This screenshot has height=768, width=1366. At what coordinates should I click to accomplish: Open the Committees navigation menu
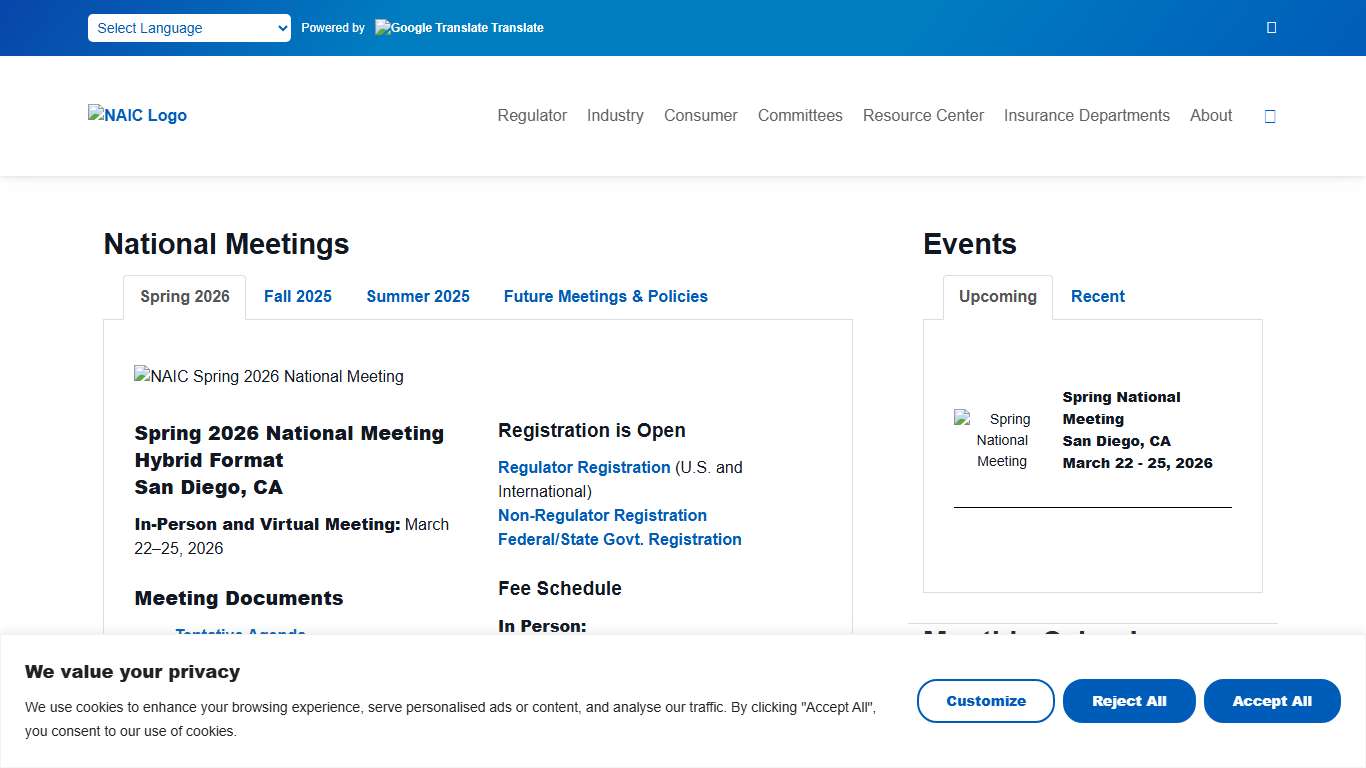click(800, 115)
